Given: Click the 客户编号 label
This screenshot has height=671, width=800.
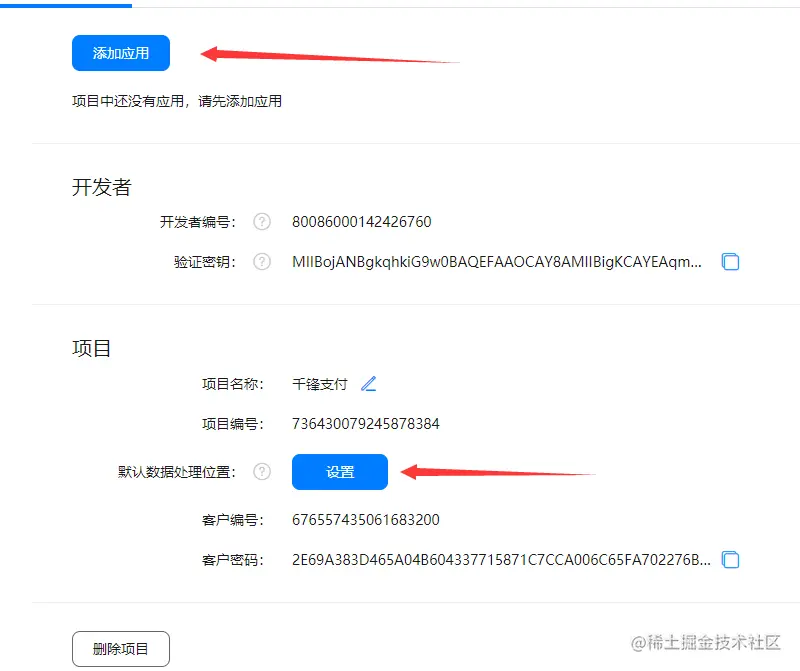Looking at the screenshot, I should tap(233, 520).
